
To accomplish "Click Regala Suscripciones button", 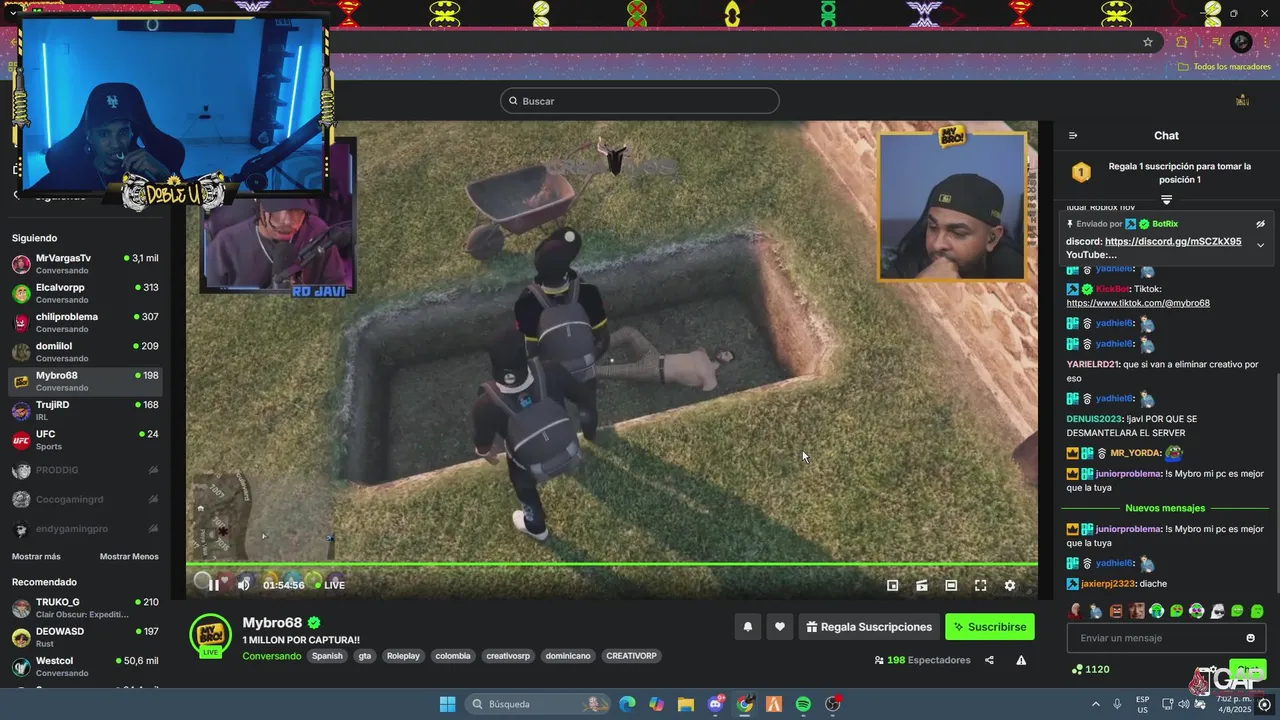I will click(x=869, y=627).
